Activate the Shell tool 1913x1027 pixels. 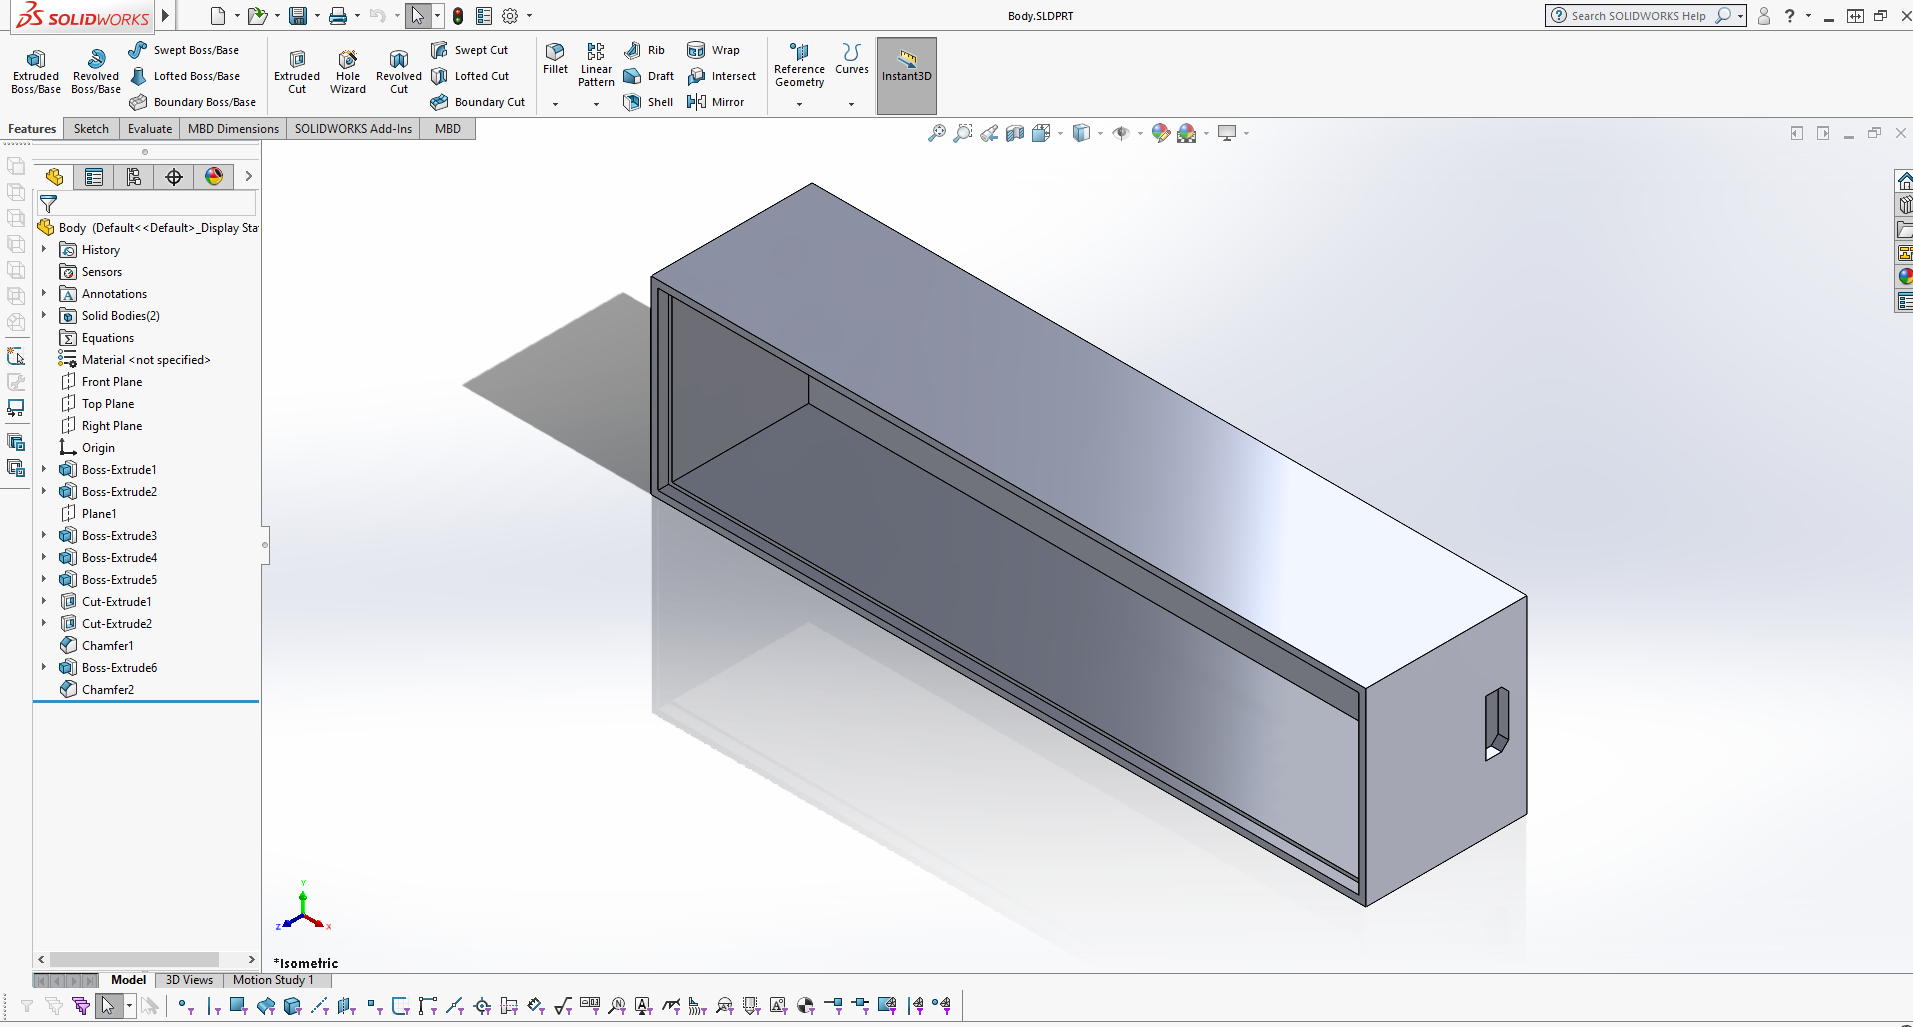pyautogui.click(x=648, y=101)
